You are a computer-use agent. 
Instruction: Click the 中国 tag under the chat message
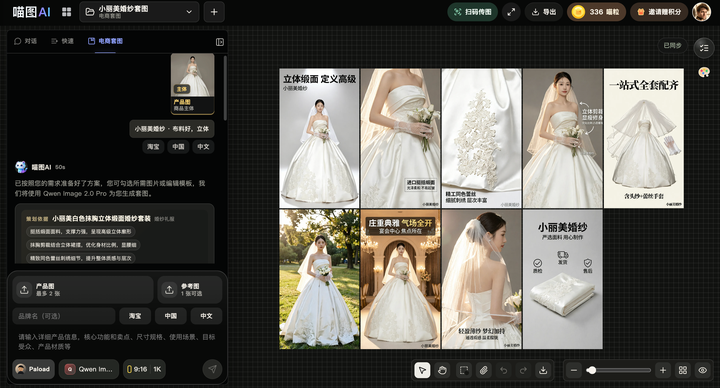pyautogui.click(x=178, y=147)
